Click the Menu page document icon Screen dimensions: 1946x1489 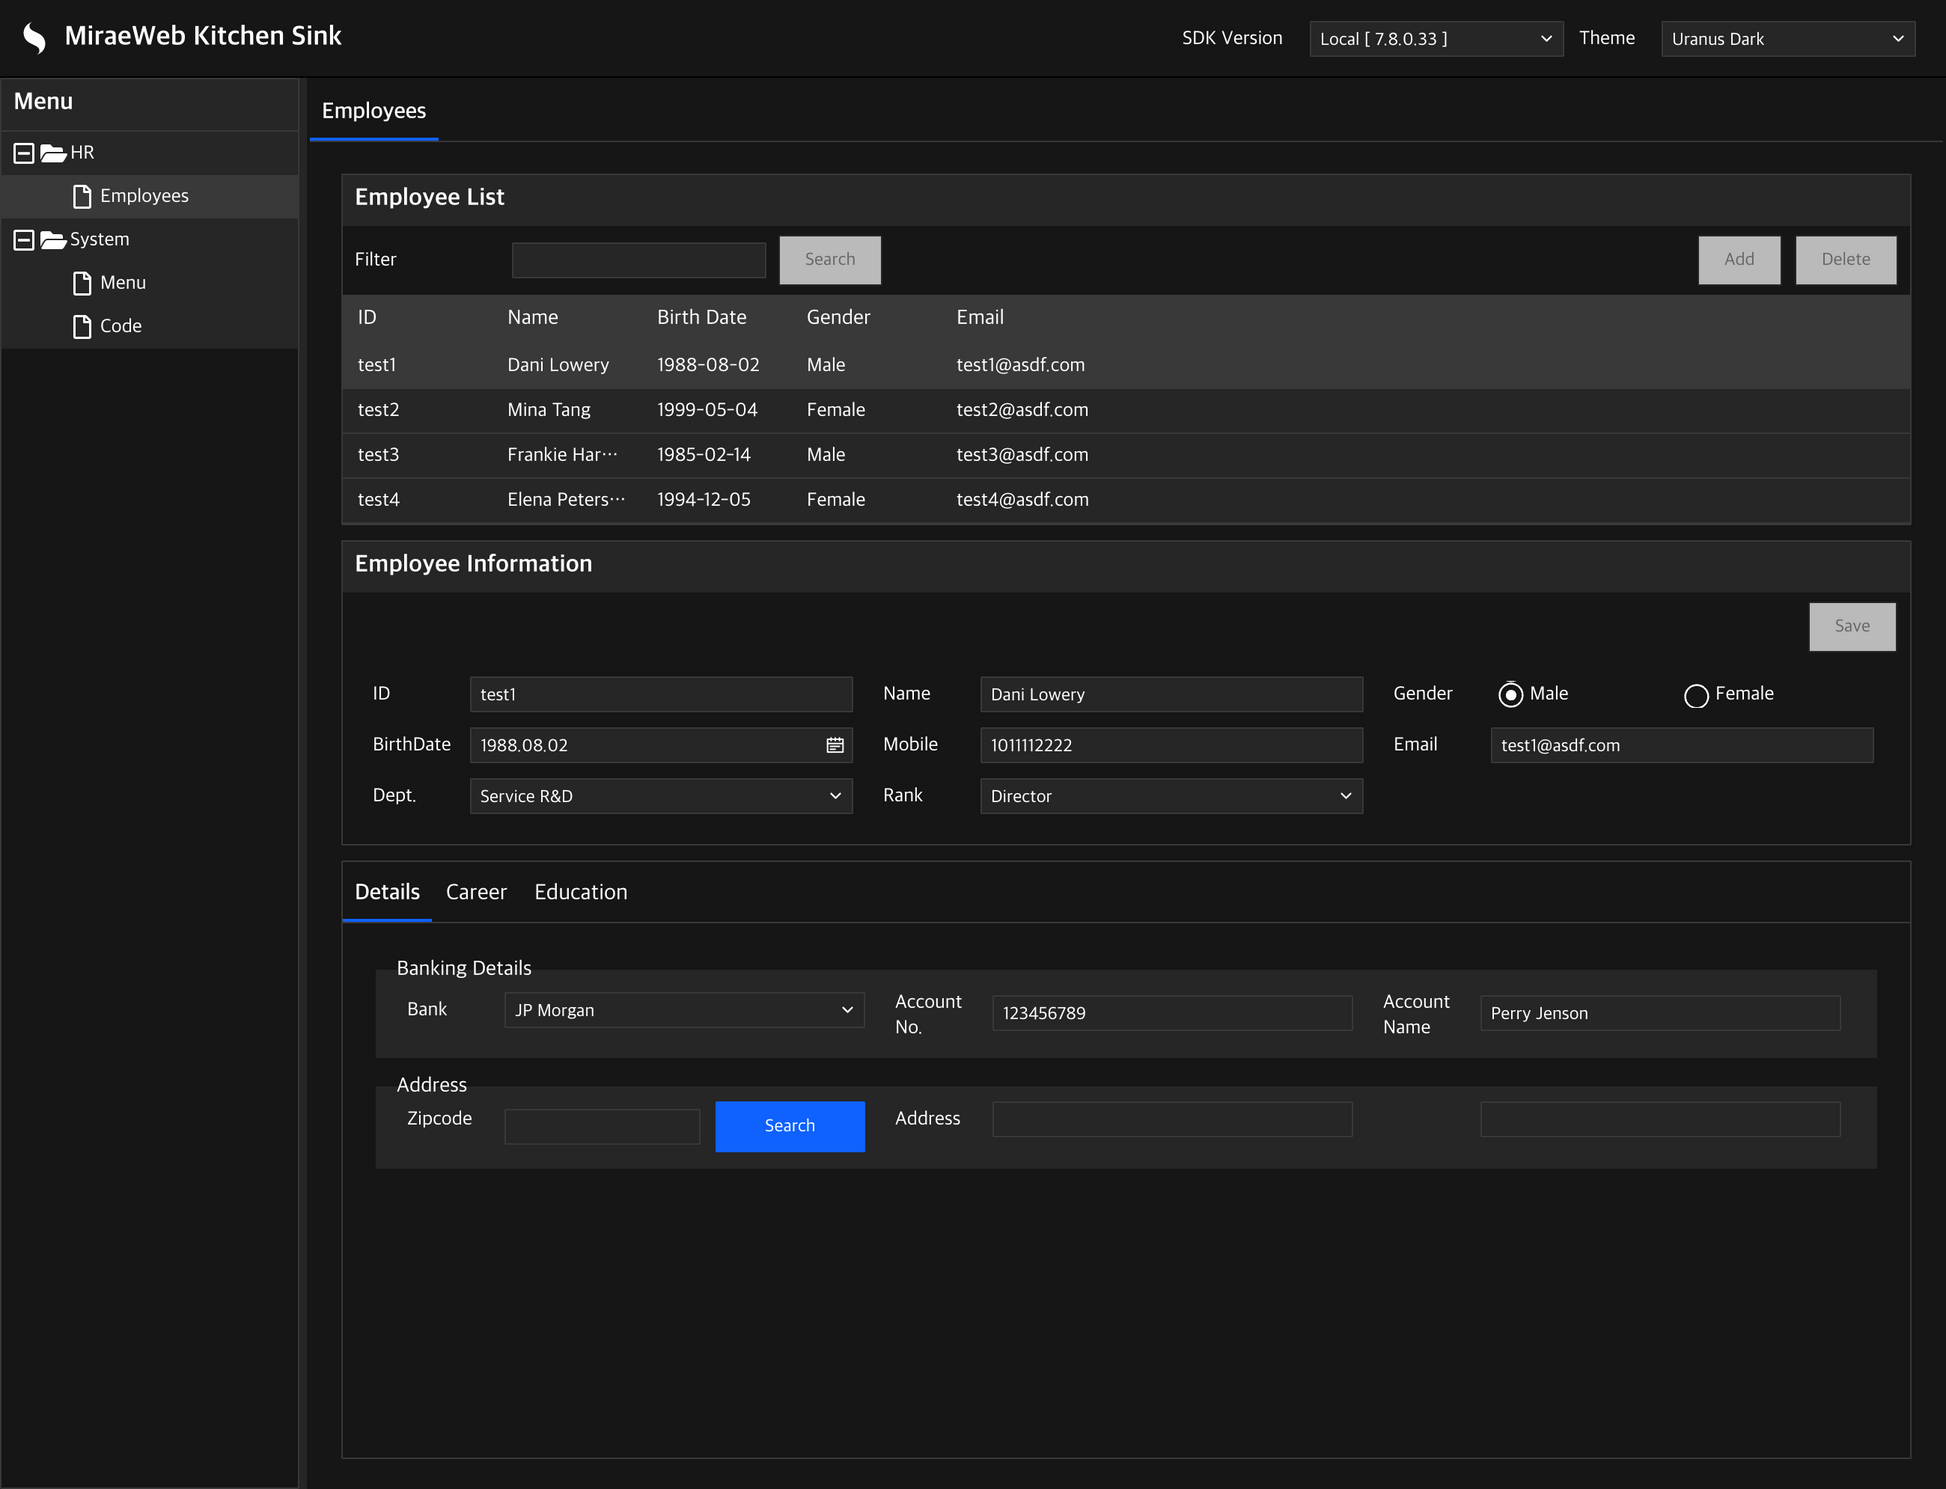[82, 283]
